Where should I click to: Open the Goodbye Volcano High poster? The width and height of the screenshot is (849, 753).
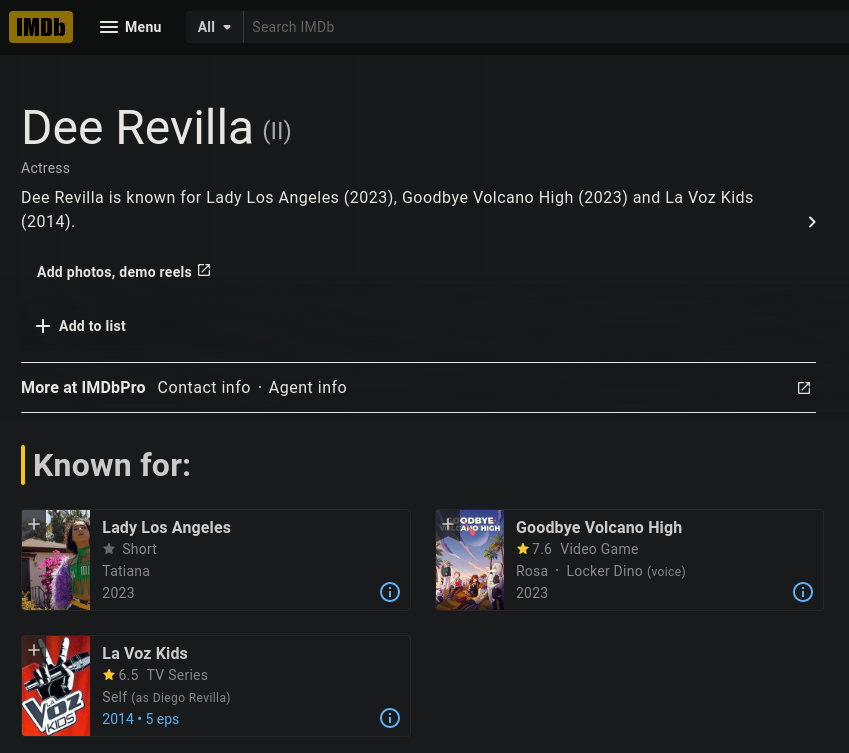[470, 560]
